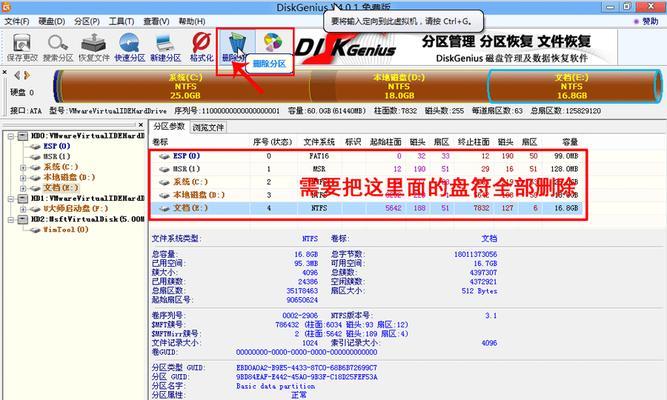Click the drive icon beside 文档(E:) in table

(x=164, y=209)
